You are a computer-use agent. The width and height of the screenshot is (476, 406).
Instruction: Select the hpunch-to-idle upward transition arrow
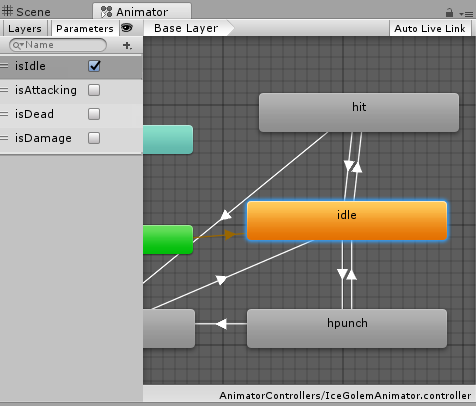click(x=352, y=274)
